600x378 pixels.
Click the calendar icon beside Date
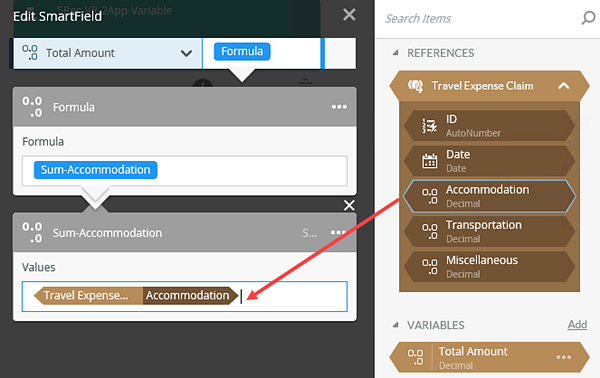[x=429, y=161]
